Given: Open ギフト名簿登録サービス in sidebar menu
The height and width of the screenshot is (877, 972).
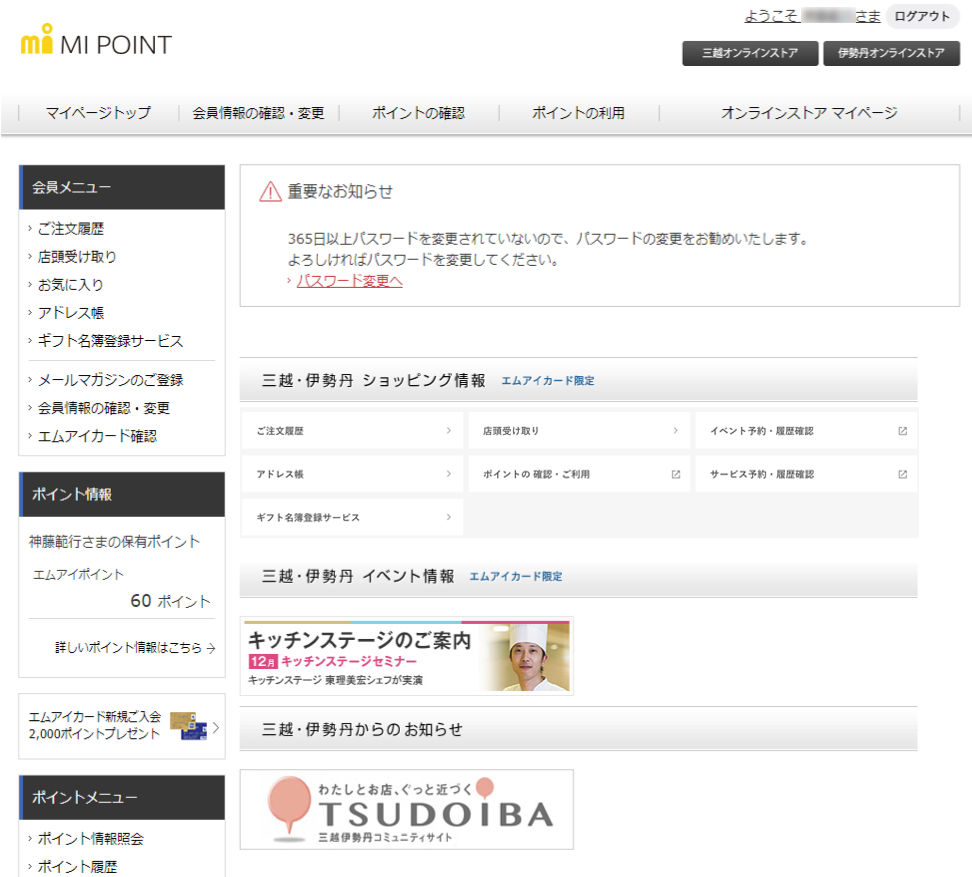Looking at the screenshot, I should (110, 341).
